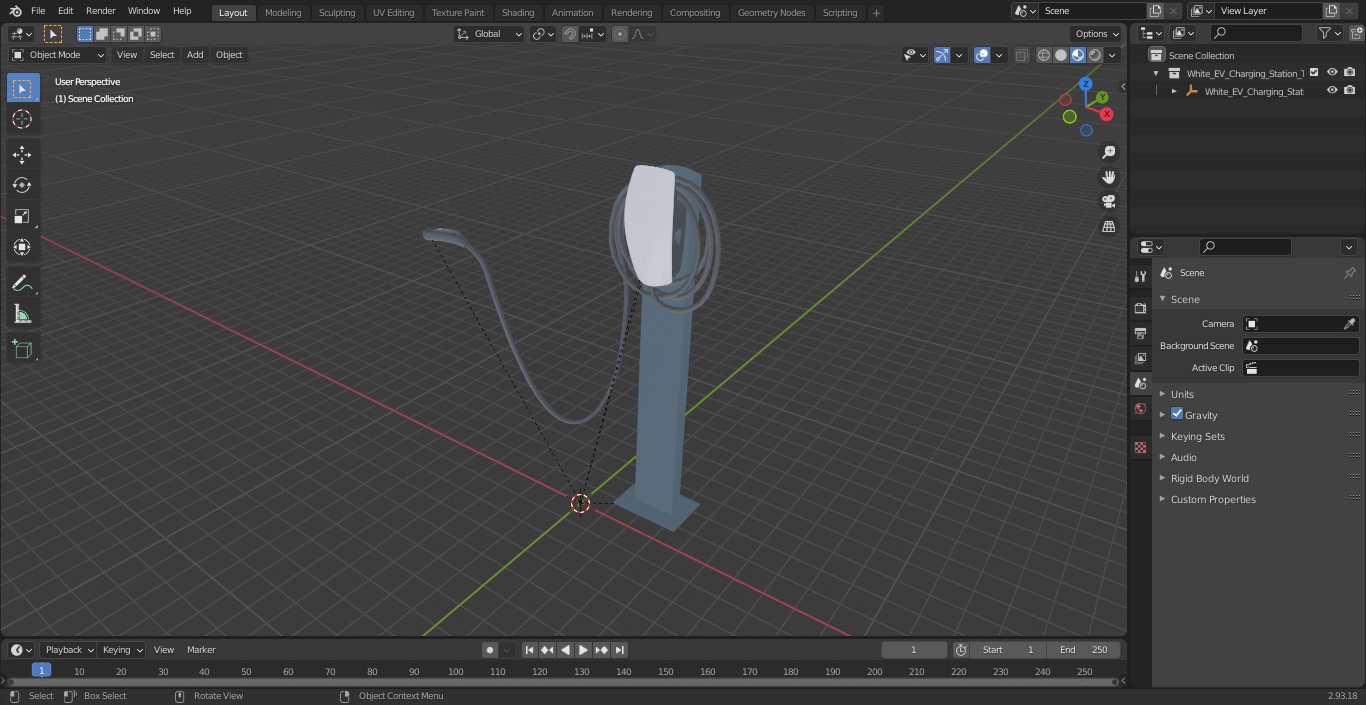The height and width of the screenshot is (705, 1366).
Task: Open the Render menu
Action: (100, 11)
